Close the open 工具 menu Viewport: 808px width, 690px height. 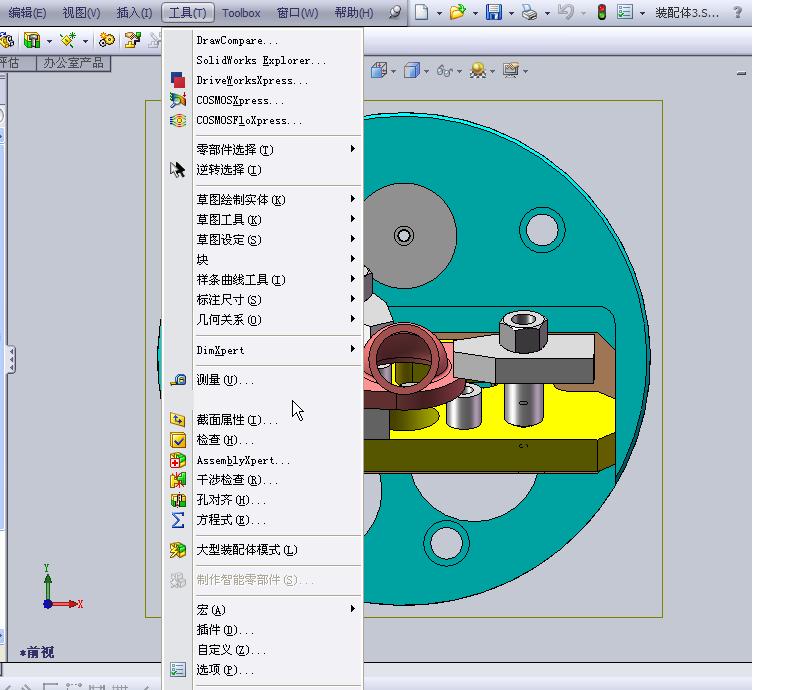[x=188, y=13]
